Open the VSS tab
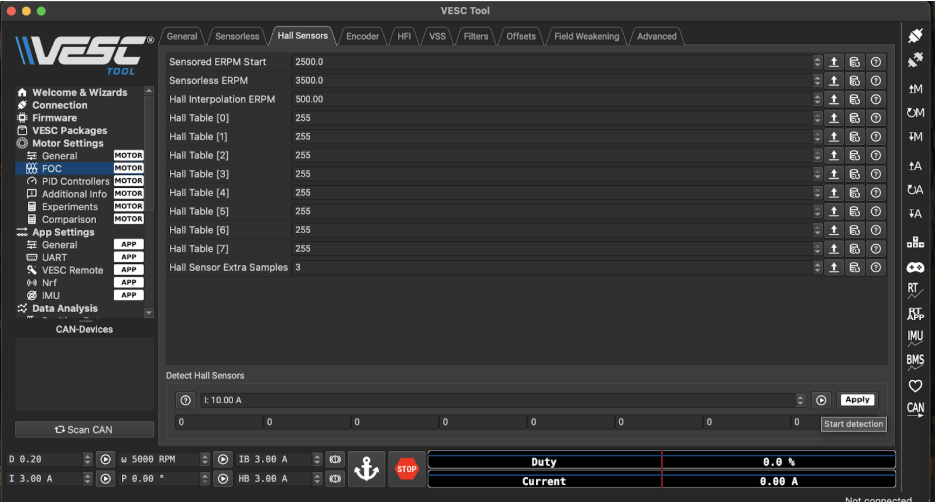The height and width of the screenshot is (502, 936). 438,36
